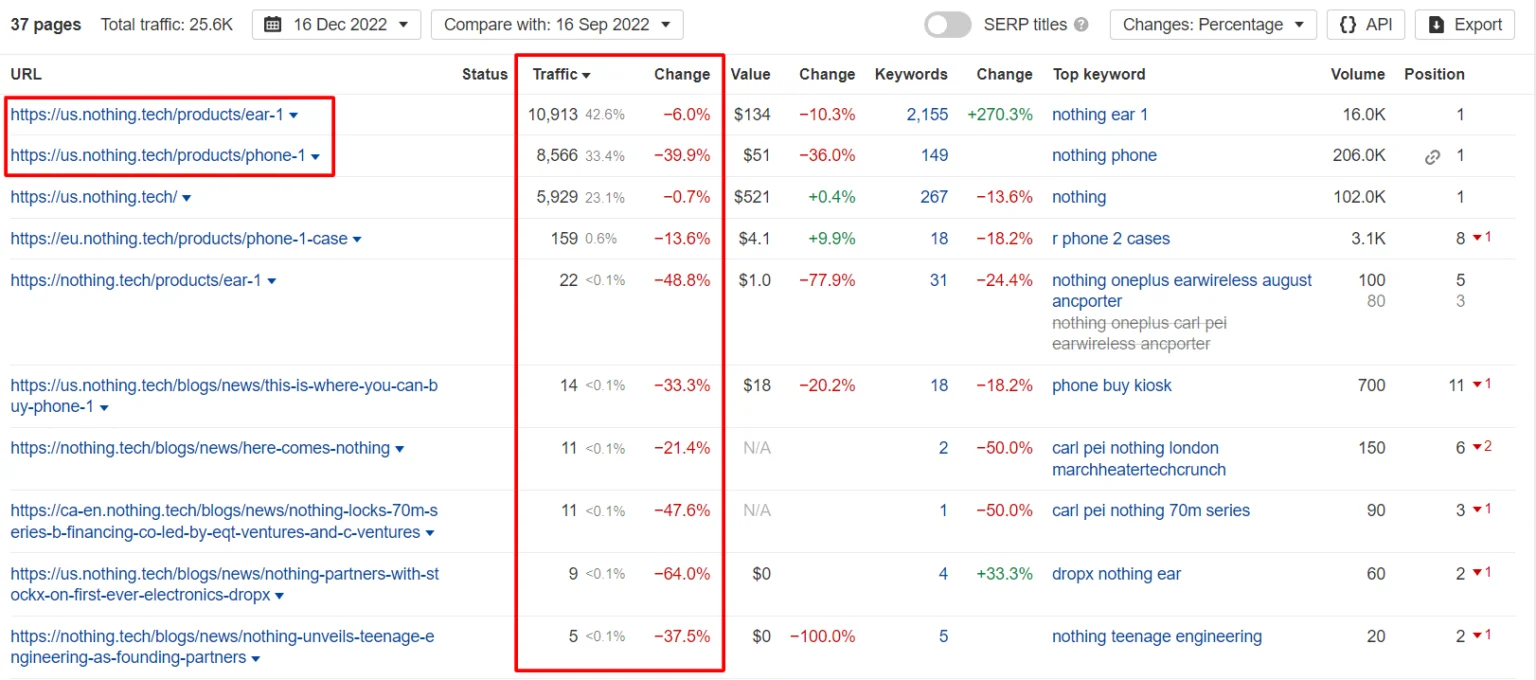This screenshot has height=680, width=1536.
Task: Click the 2,155 keywords count
Action: click(927, 114)
